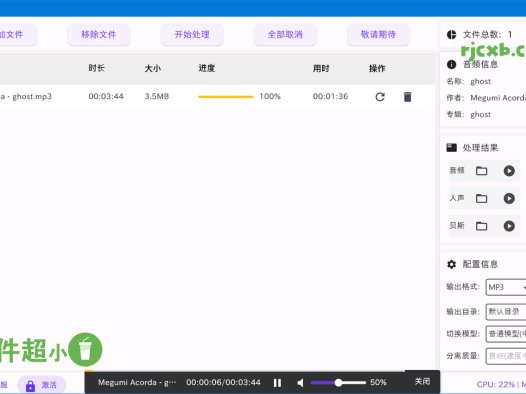Screen dimensions: 526x394
Task: Cancel all with 全部取消 button
Action: (285, 35)
